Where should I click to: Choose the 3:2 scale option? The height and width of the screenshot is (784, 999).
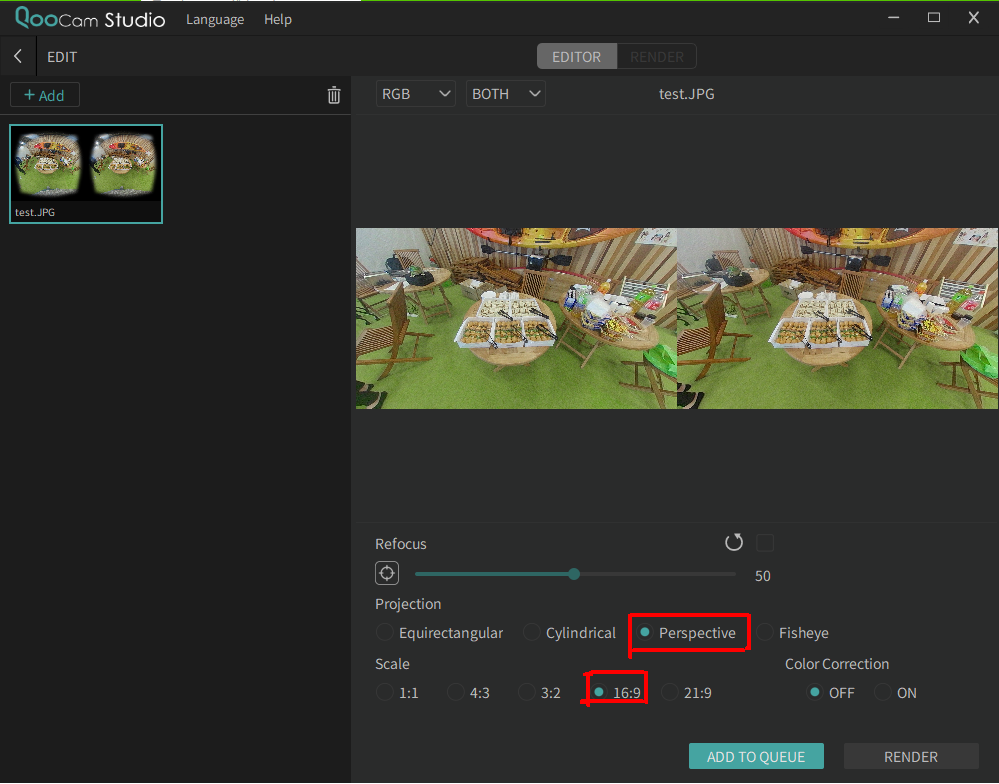(x=540, y=692)
